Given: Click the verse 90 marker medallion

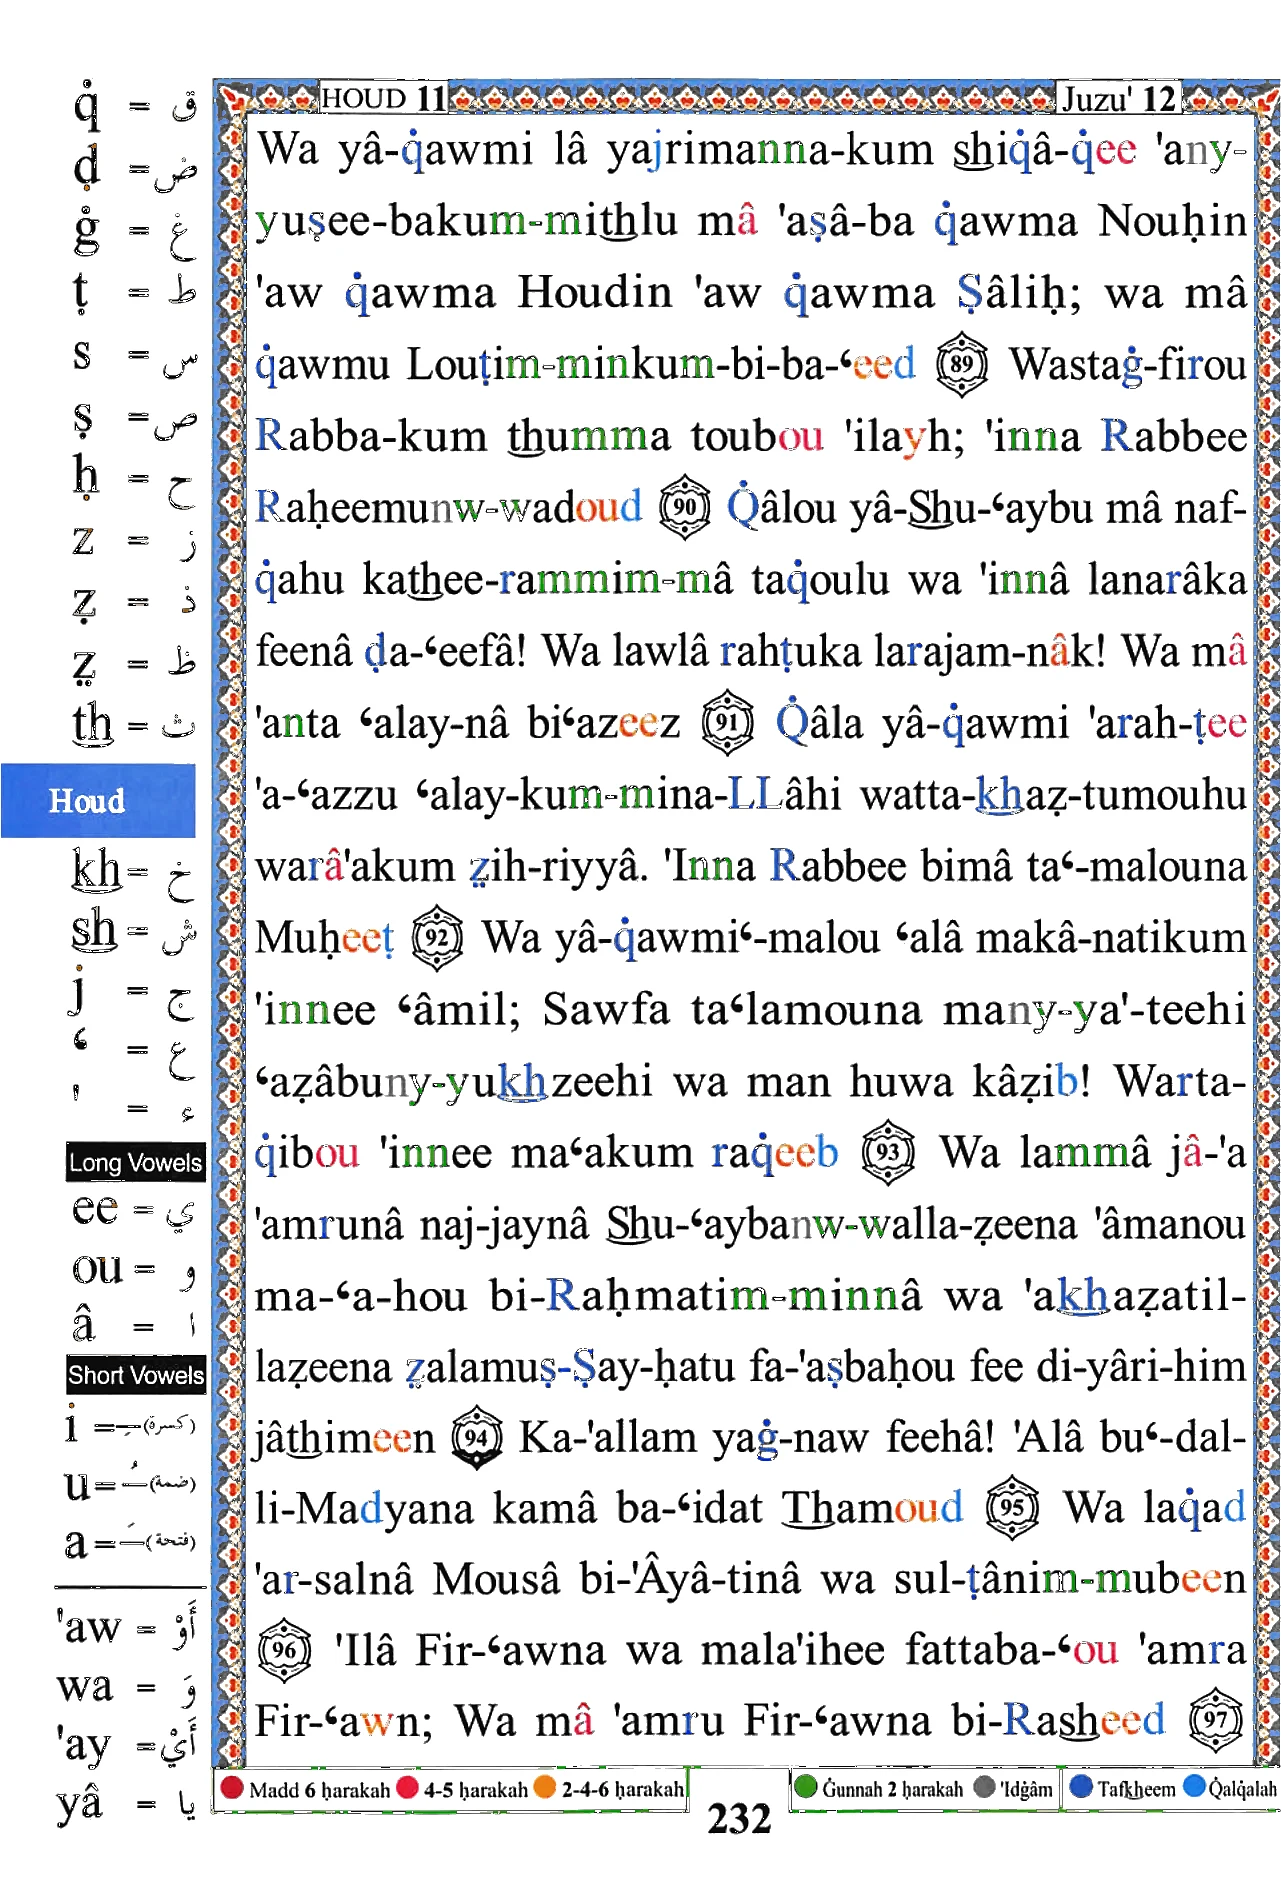Looking at the screenshot, I should (685, 507).
